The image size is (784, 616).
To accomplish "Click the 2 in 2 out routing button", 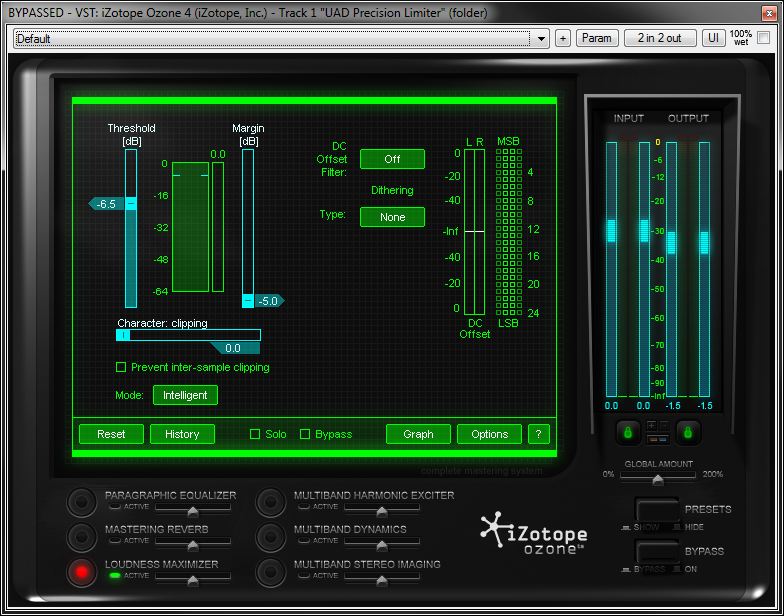I will click(x=660, y=38).
